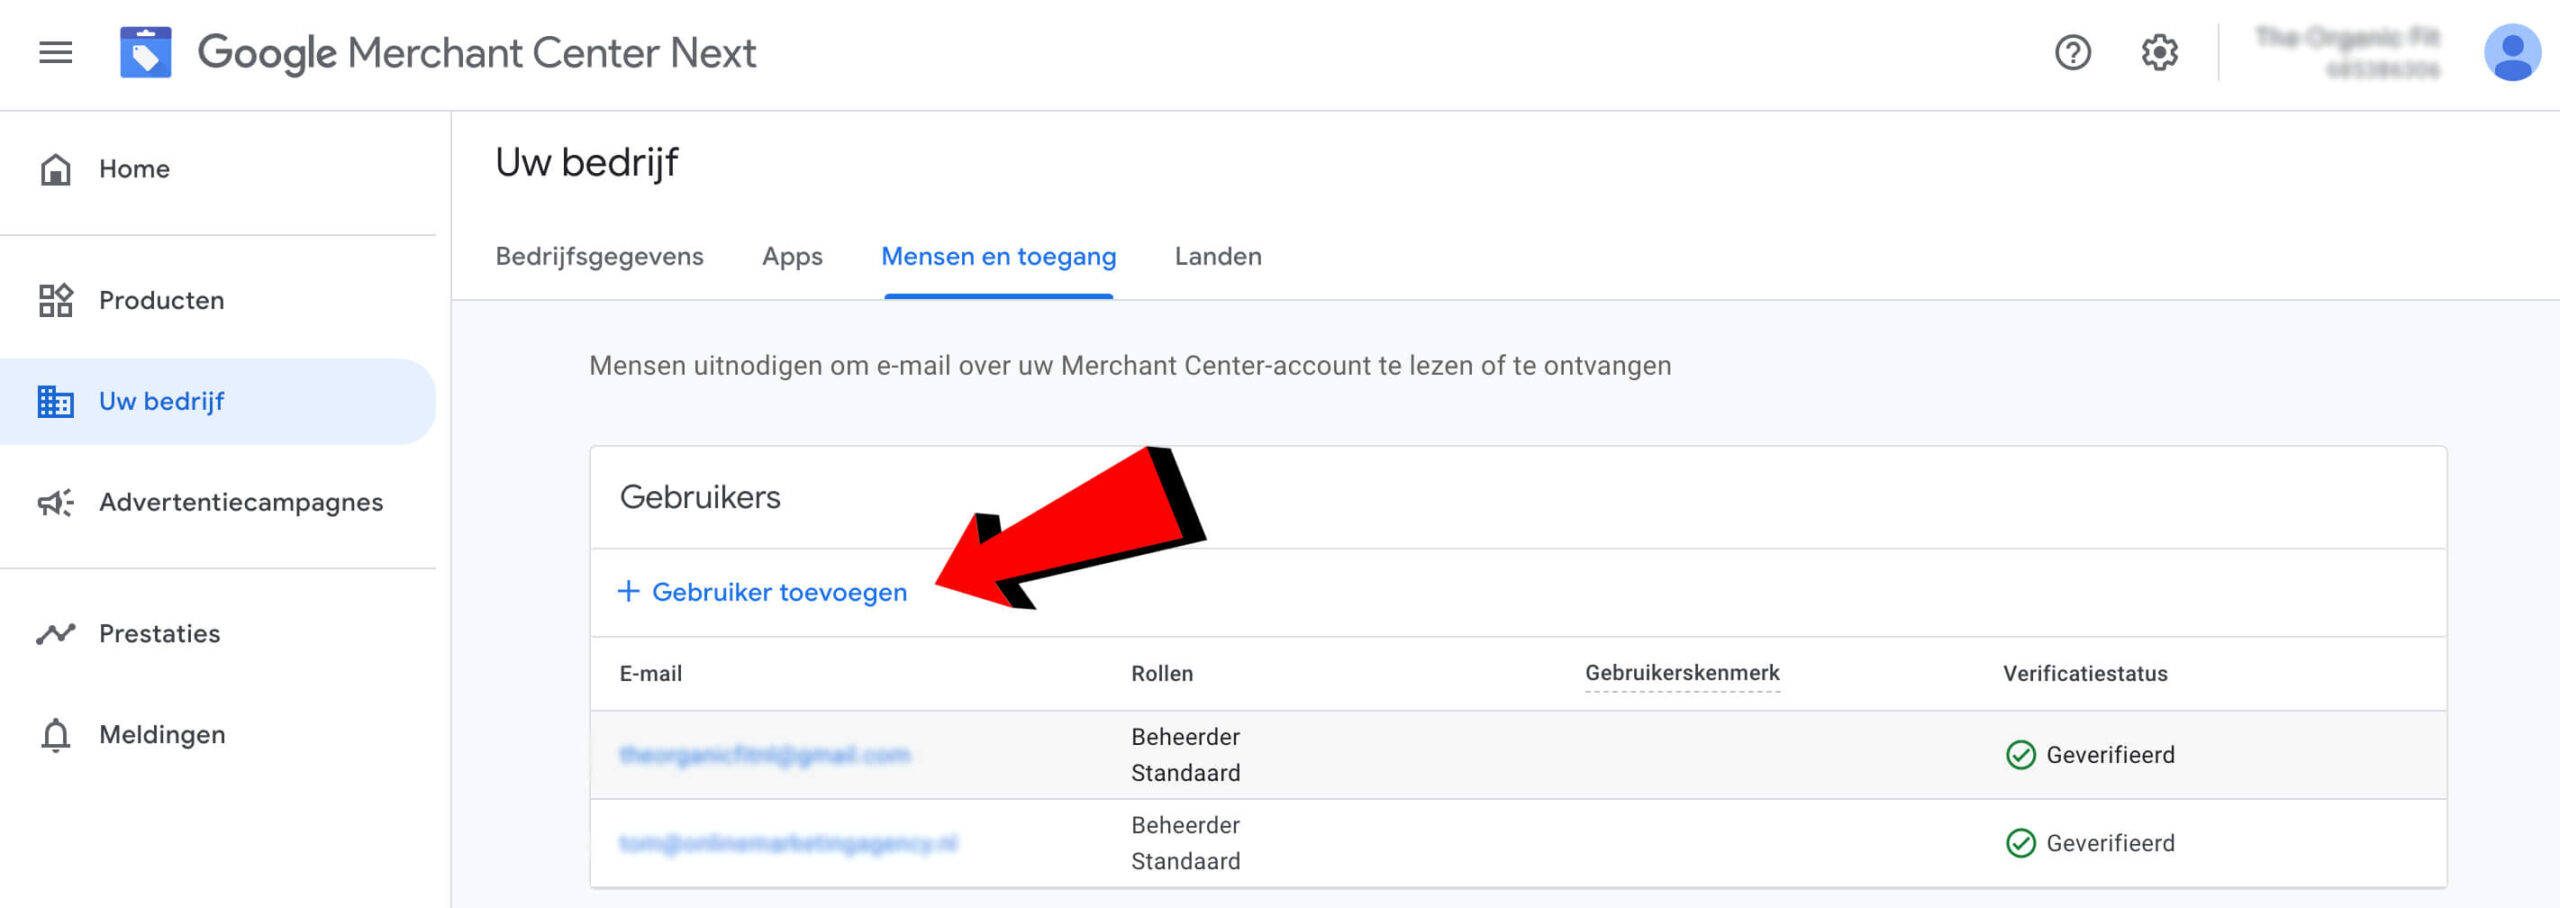Click the Merchant Center logo icon

[146, 52]
